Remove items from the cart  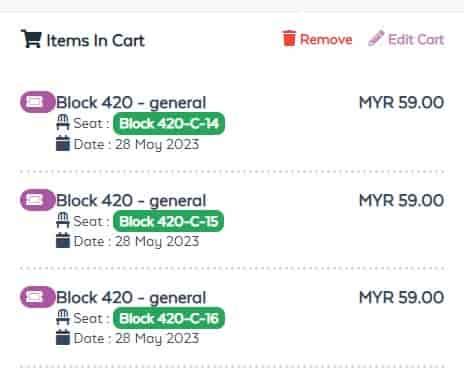(x=317, y=39)
